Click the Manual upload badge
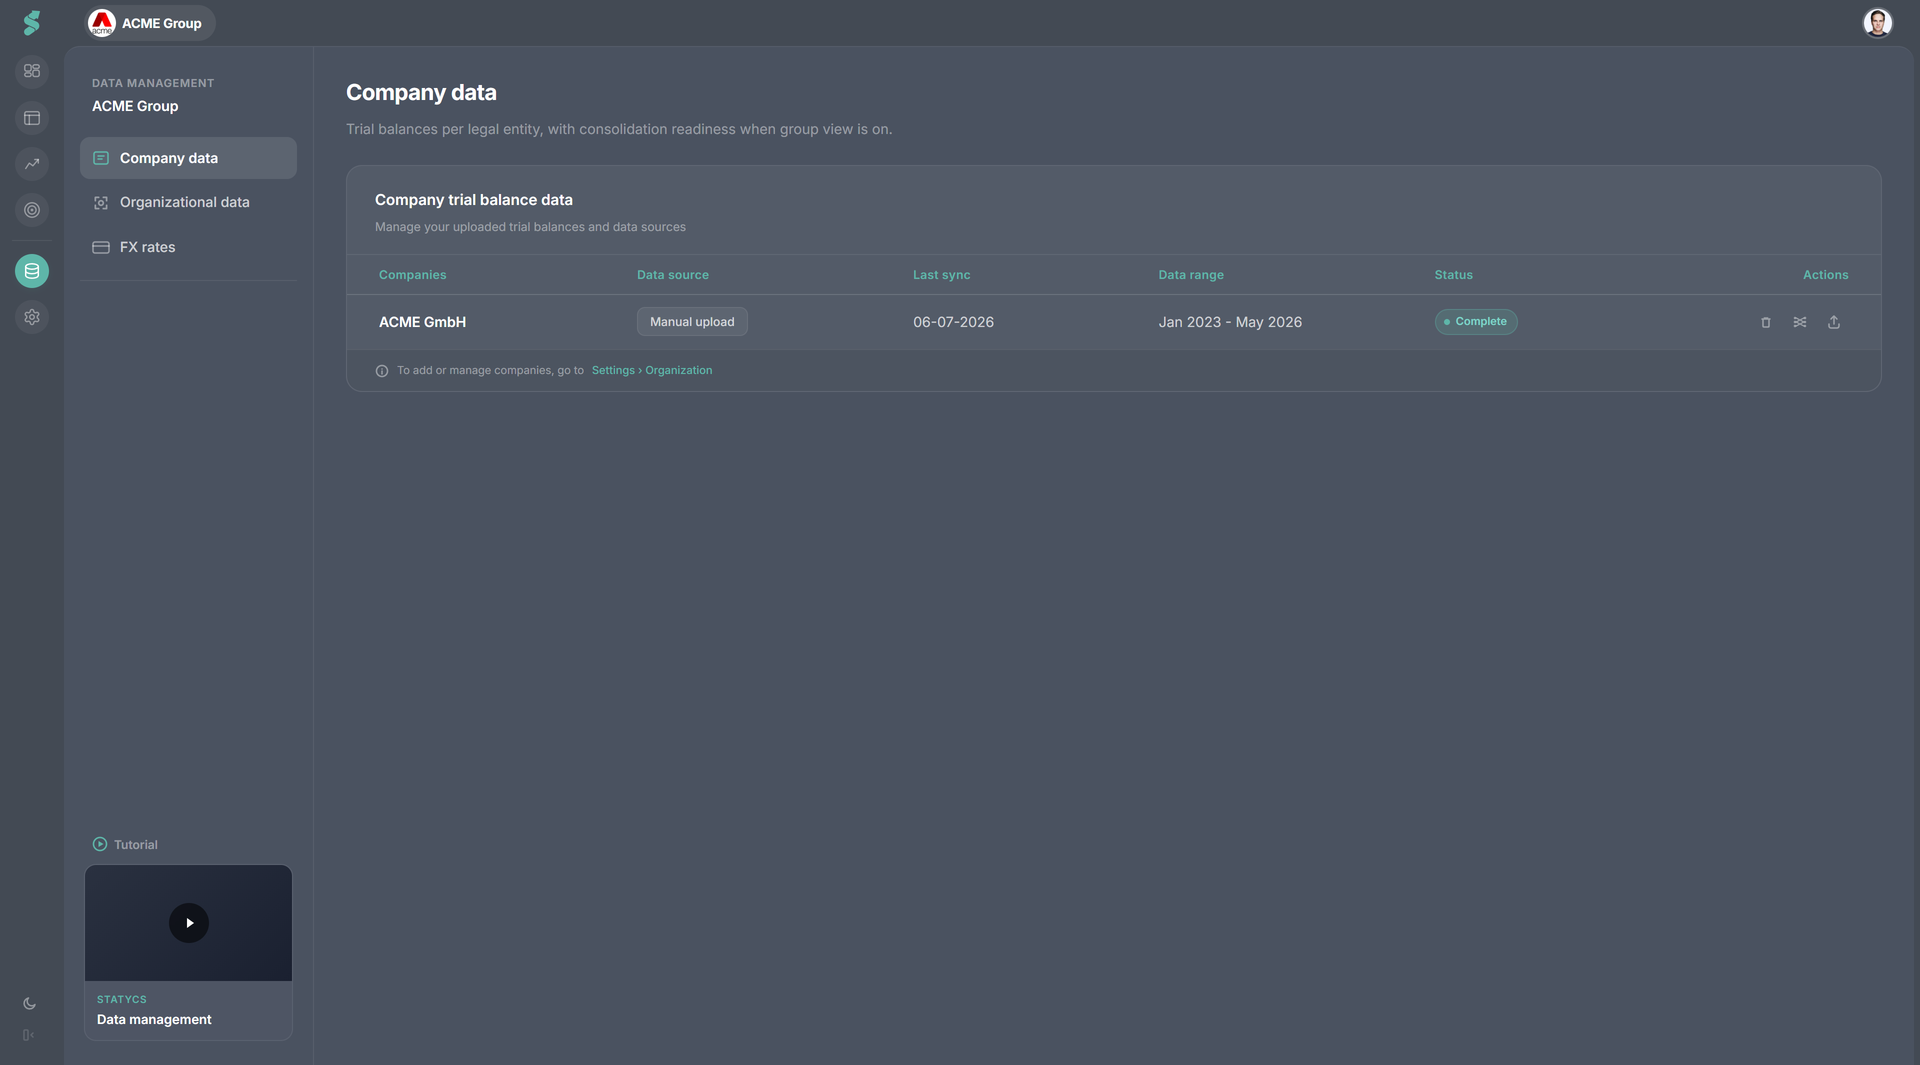The height and width of the screenshot is (1065, 1920). coord(692,322)
